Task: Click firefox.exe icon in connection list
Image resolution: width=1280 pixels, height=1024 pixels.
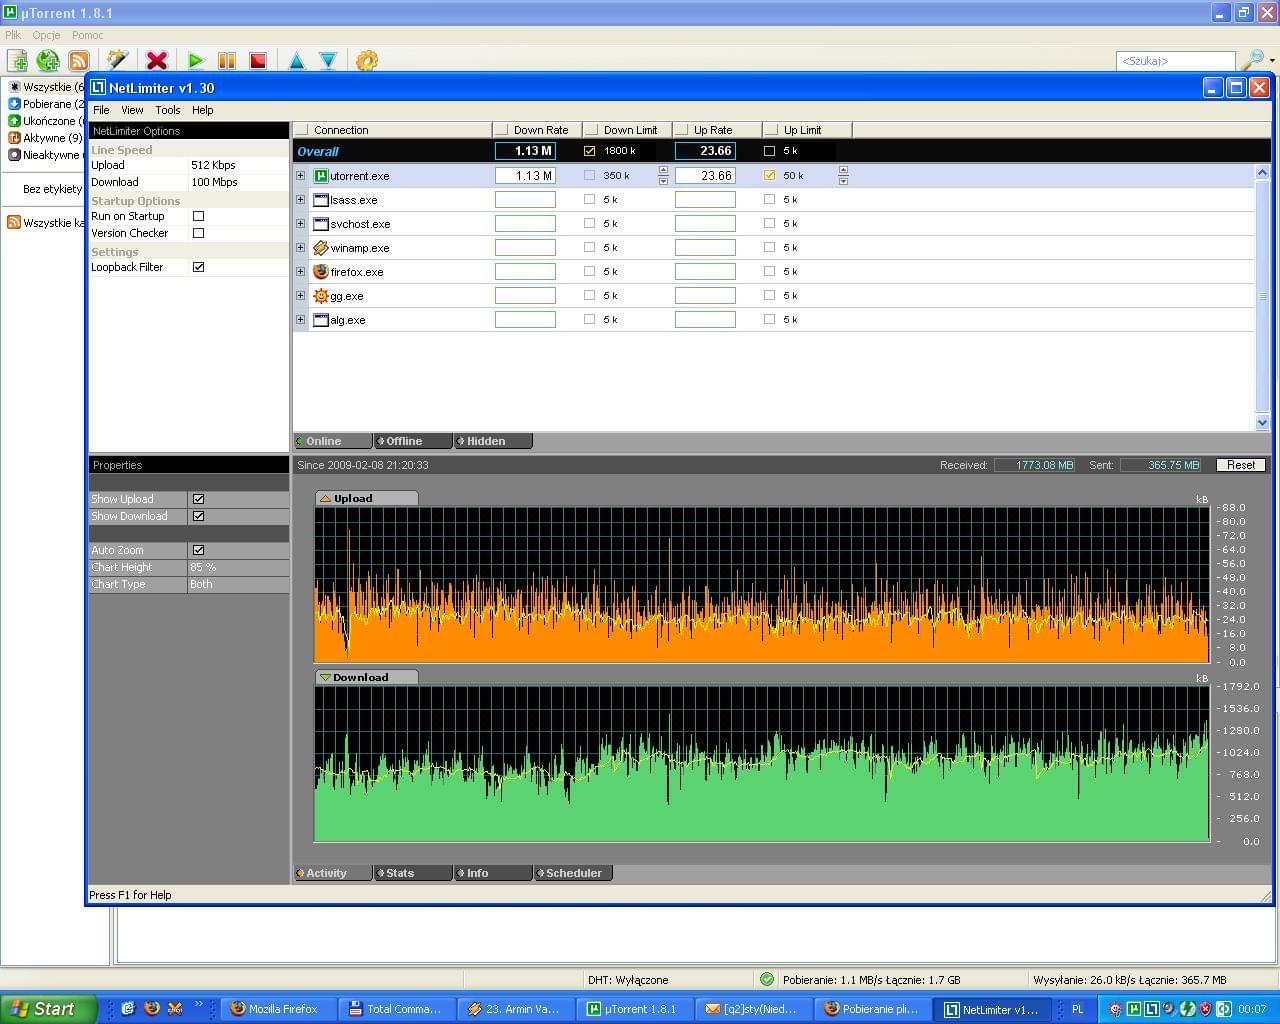Action: pyautogui.click(x=321, y=272)
